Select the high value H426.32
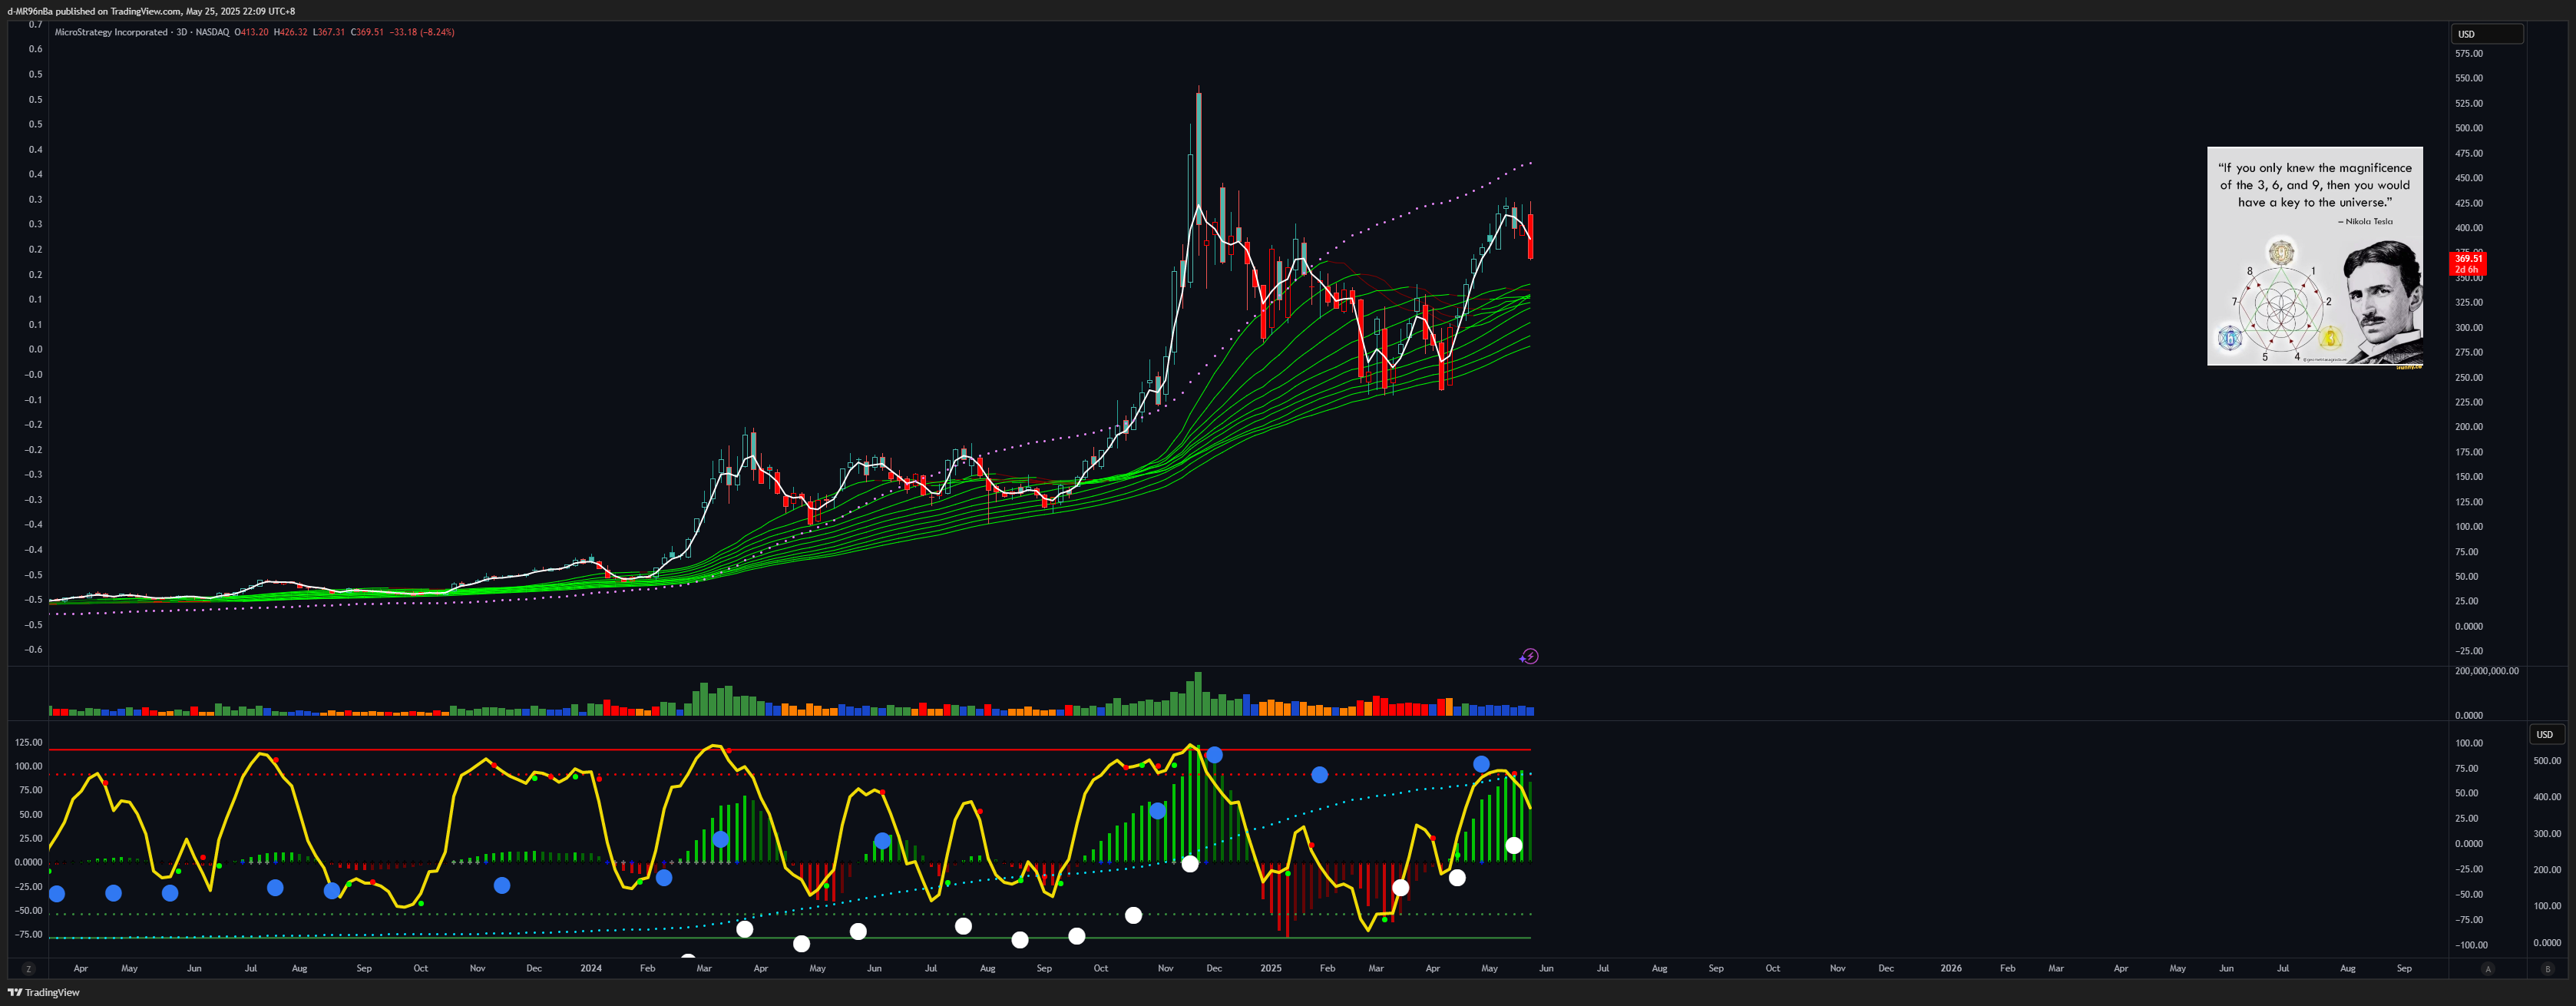2576x1006 pixels. pos(291,32)
